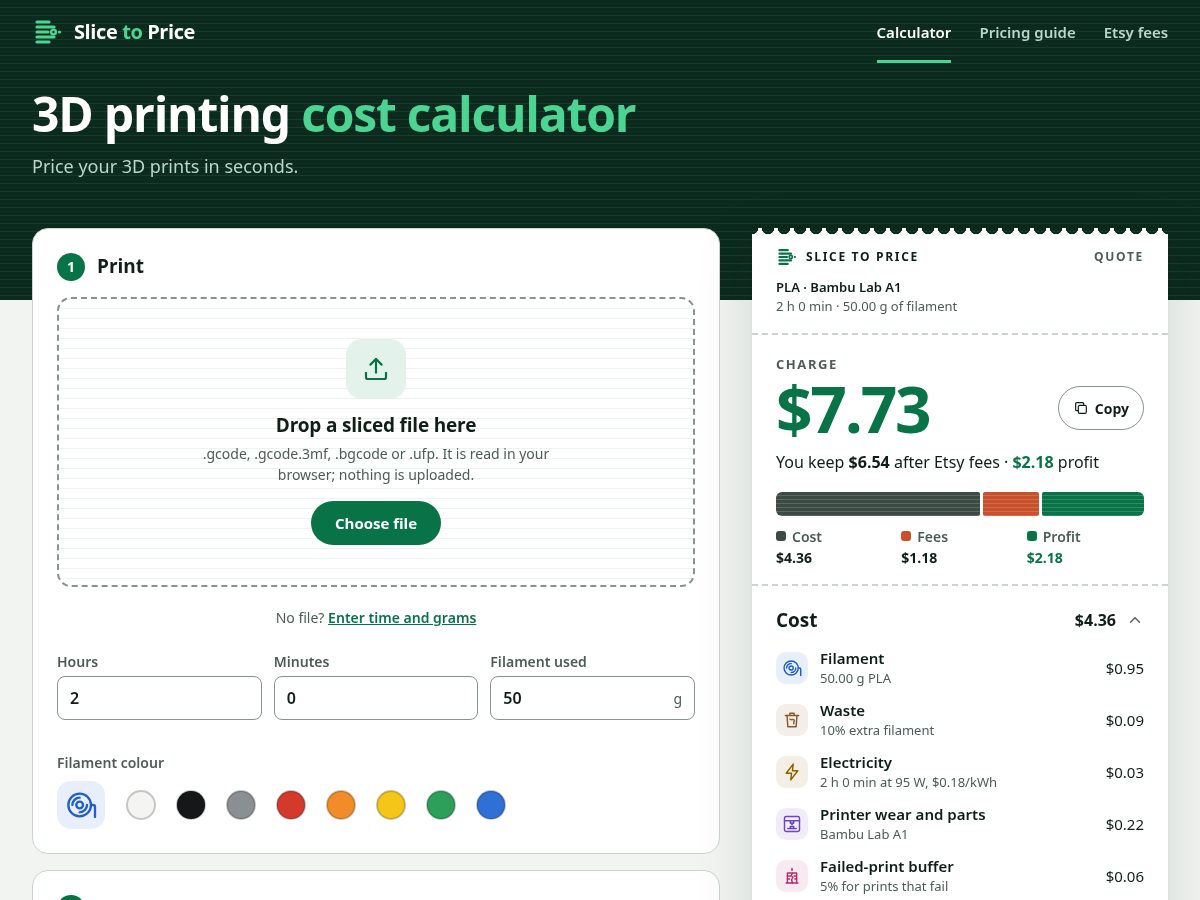Select the green filament colour
Image resolution: width=1200 pixels, height=900 pixels.
[441, 805]
